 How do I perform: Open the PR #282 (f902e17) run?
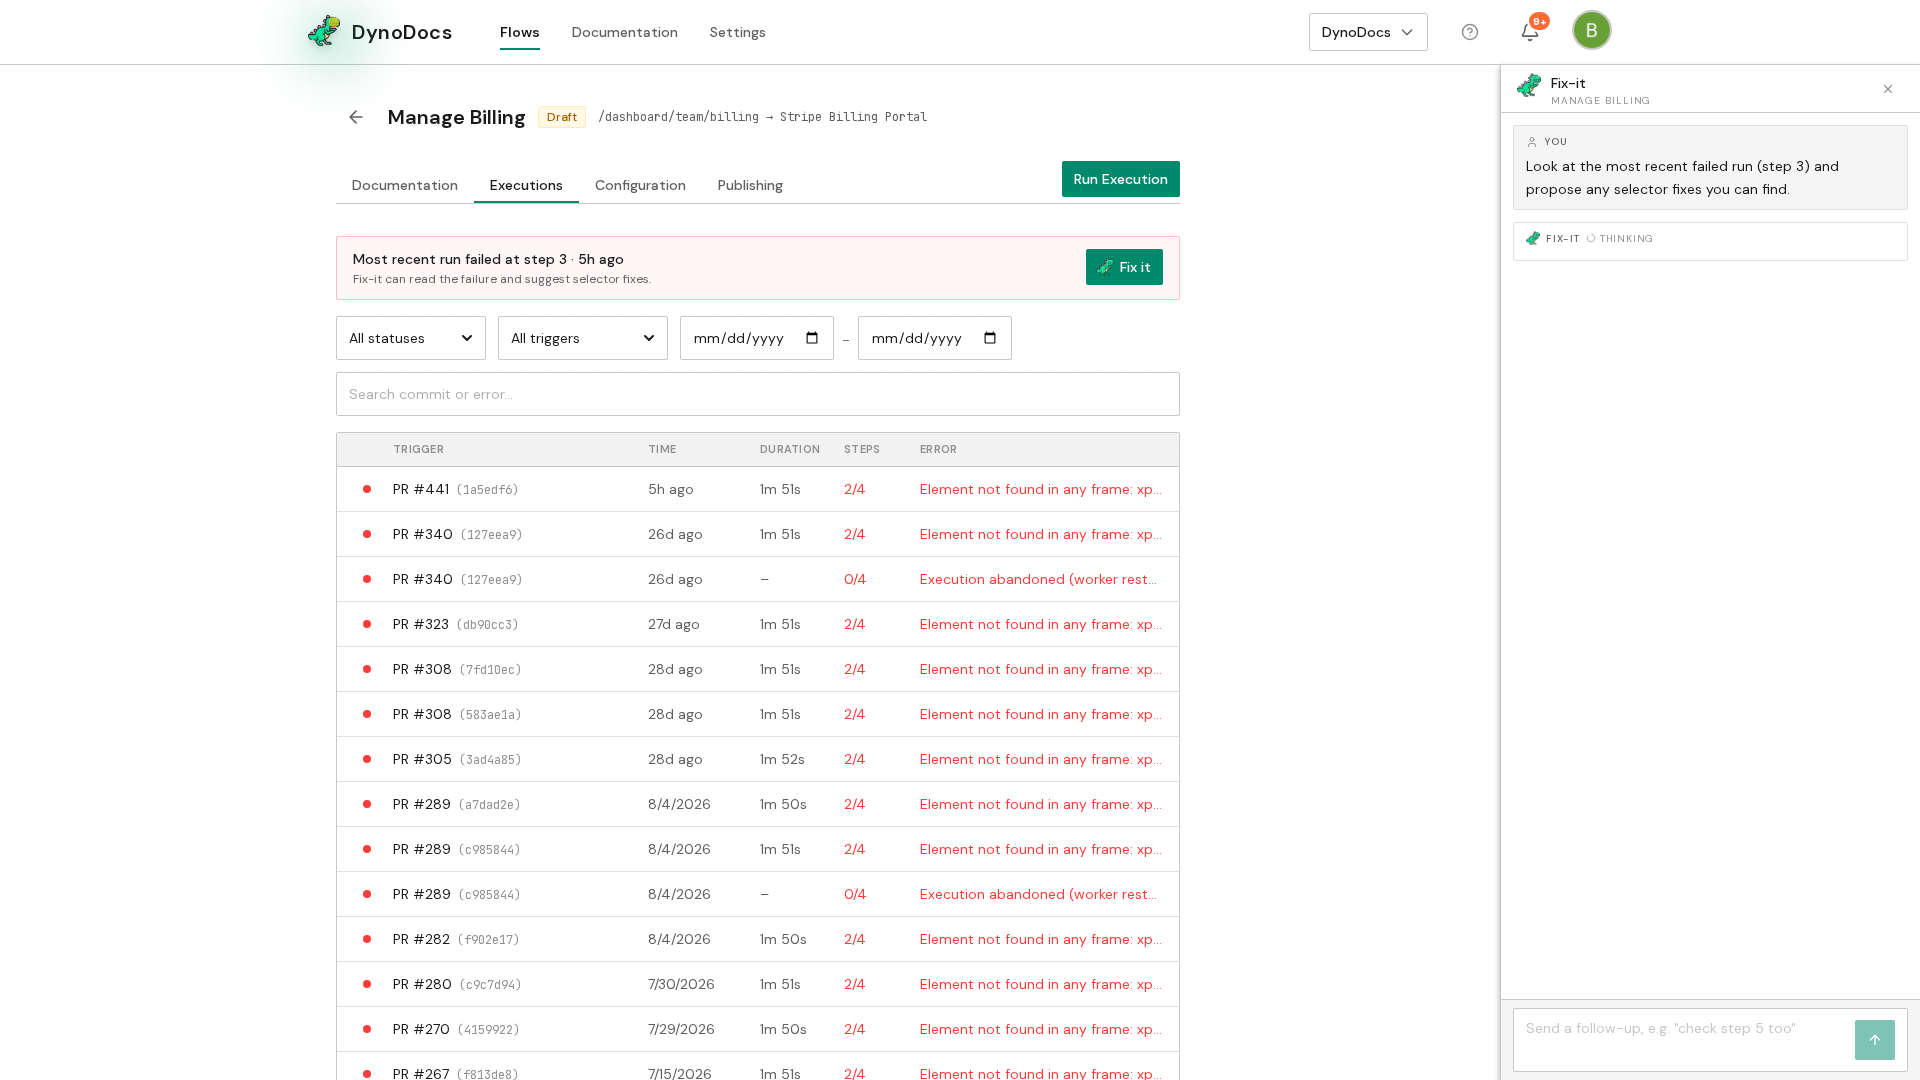coord(758,939)
